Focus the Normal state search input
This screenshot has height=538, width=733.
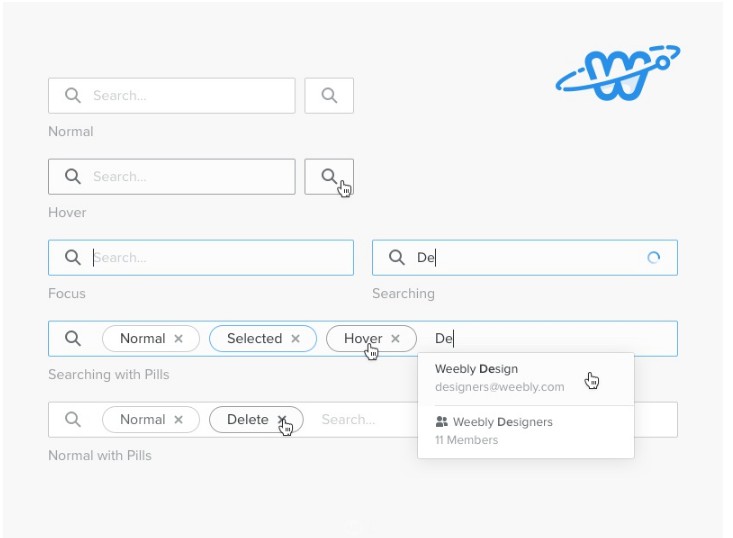185,96
